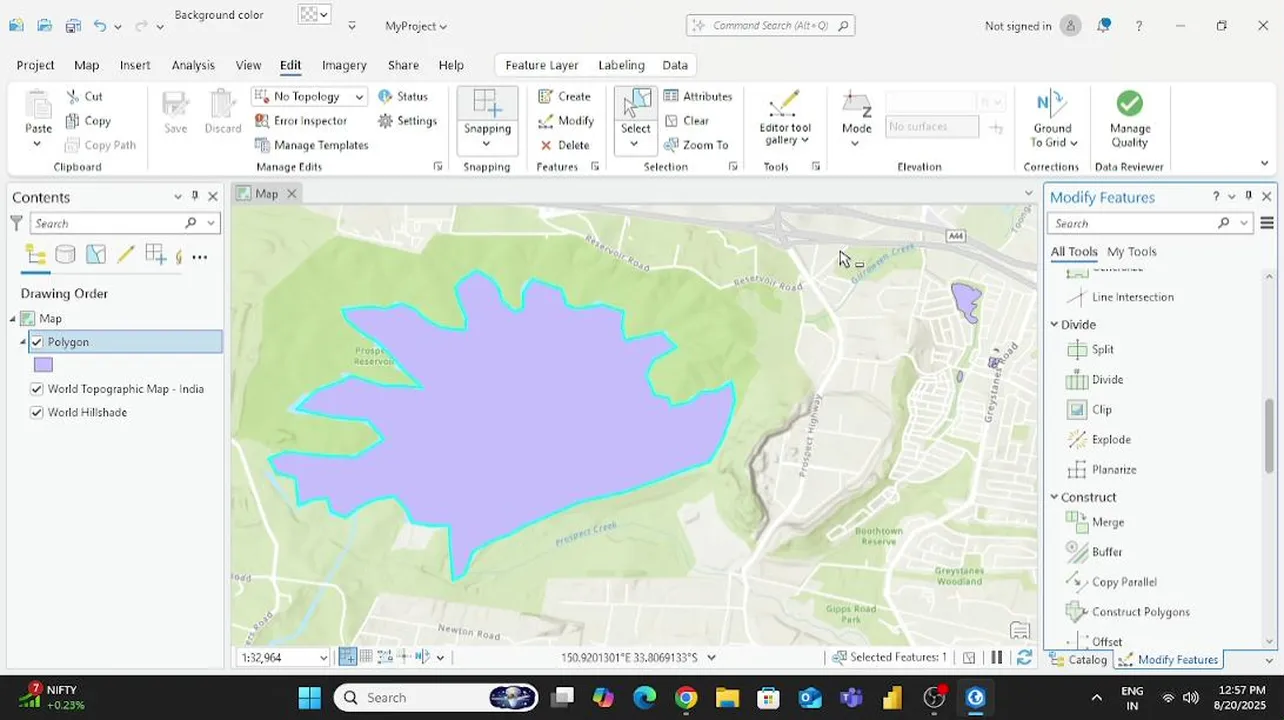Image resolution: width=1284 pixels, height=720 pixels.
Task: Save the project from quick access toolbar
Action: pyautogui.click(x=73, y=26)
